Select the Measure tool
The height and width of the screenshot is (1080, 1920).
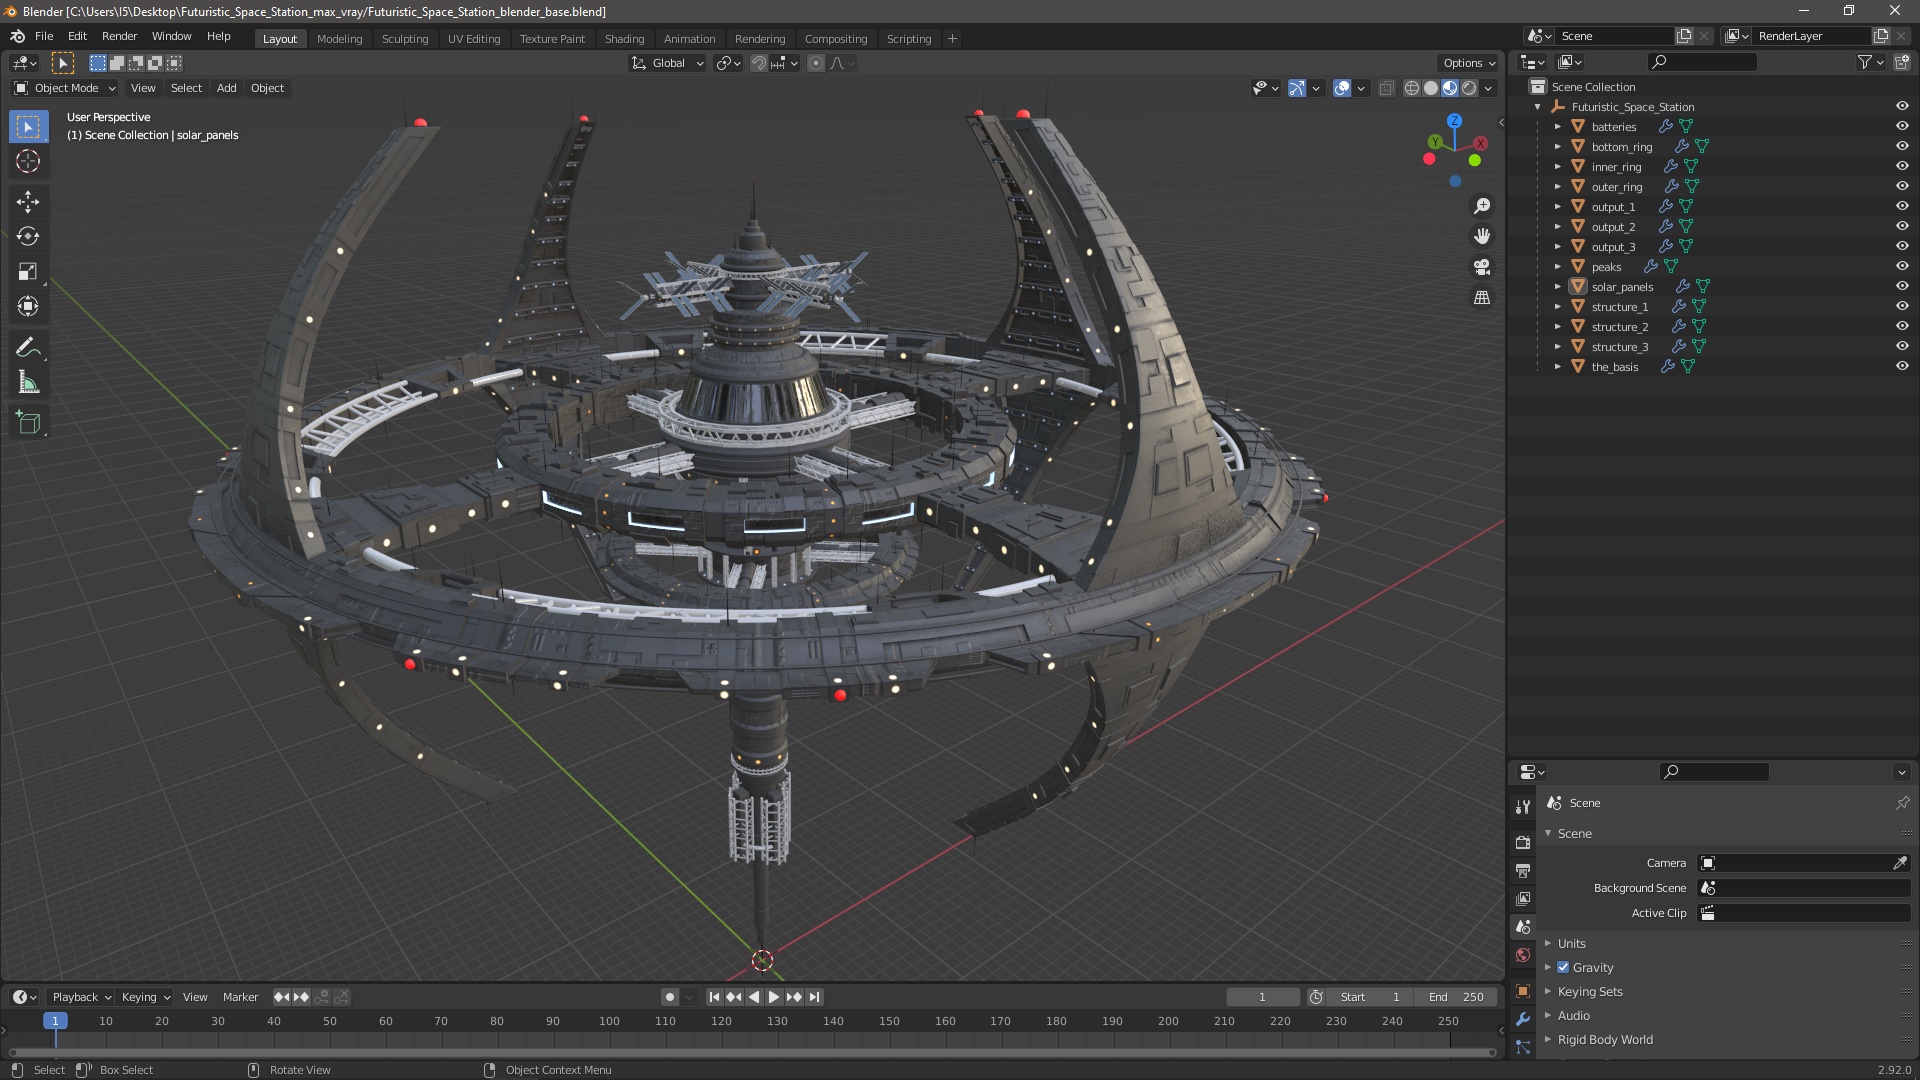pyautogui.click(x=28, y=382)
